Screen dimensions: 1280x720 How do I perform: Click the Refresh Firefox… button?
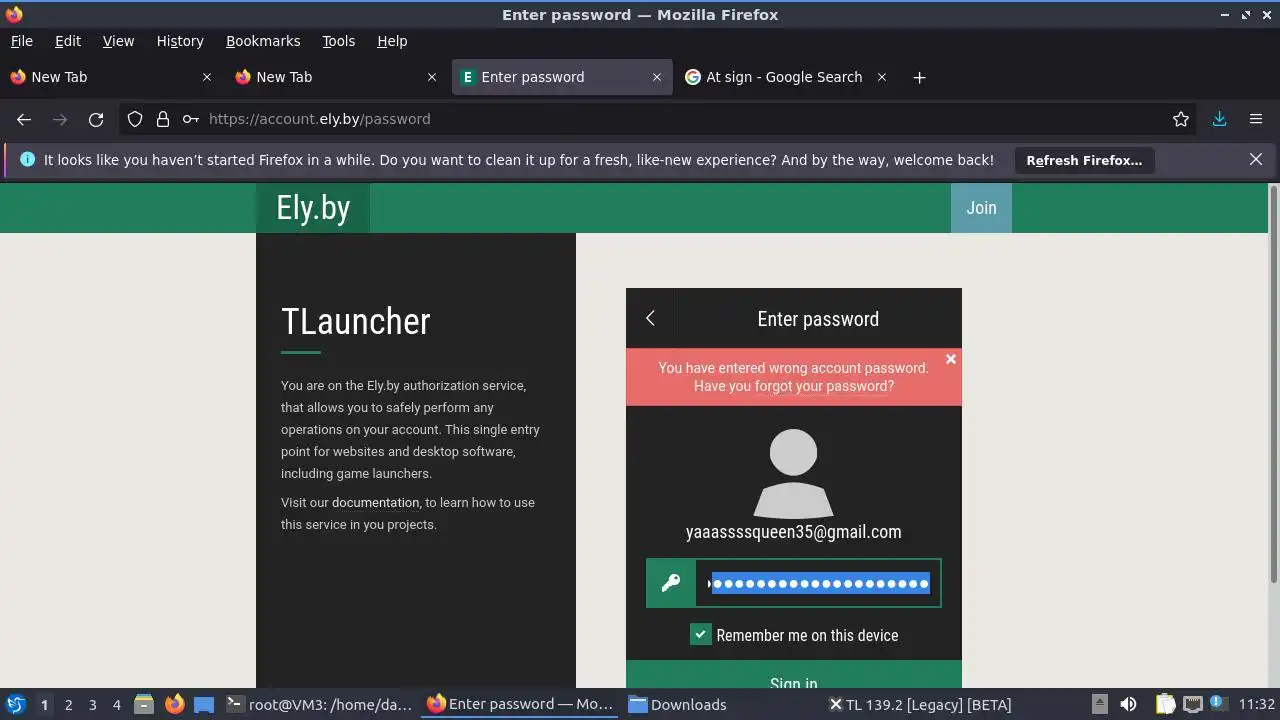(x=1084, y=160)
